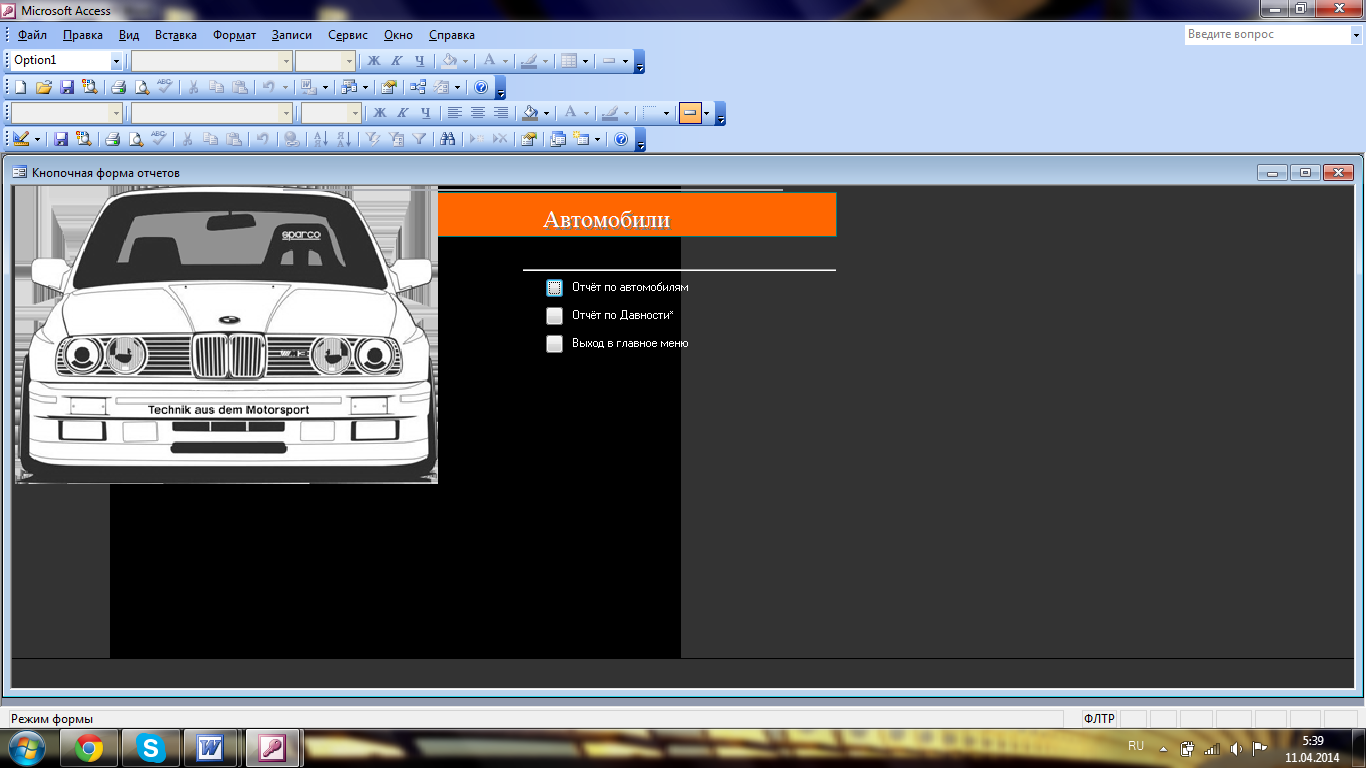Click the Database Window icon
Screen dimensions: 1366x768
(557, 139)
